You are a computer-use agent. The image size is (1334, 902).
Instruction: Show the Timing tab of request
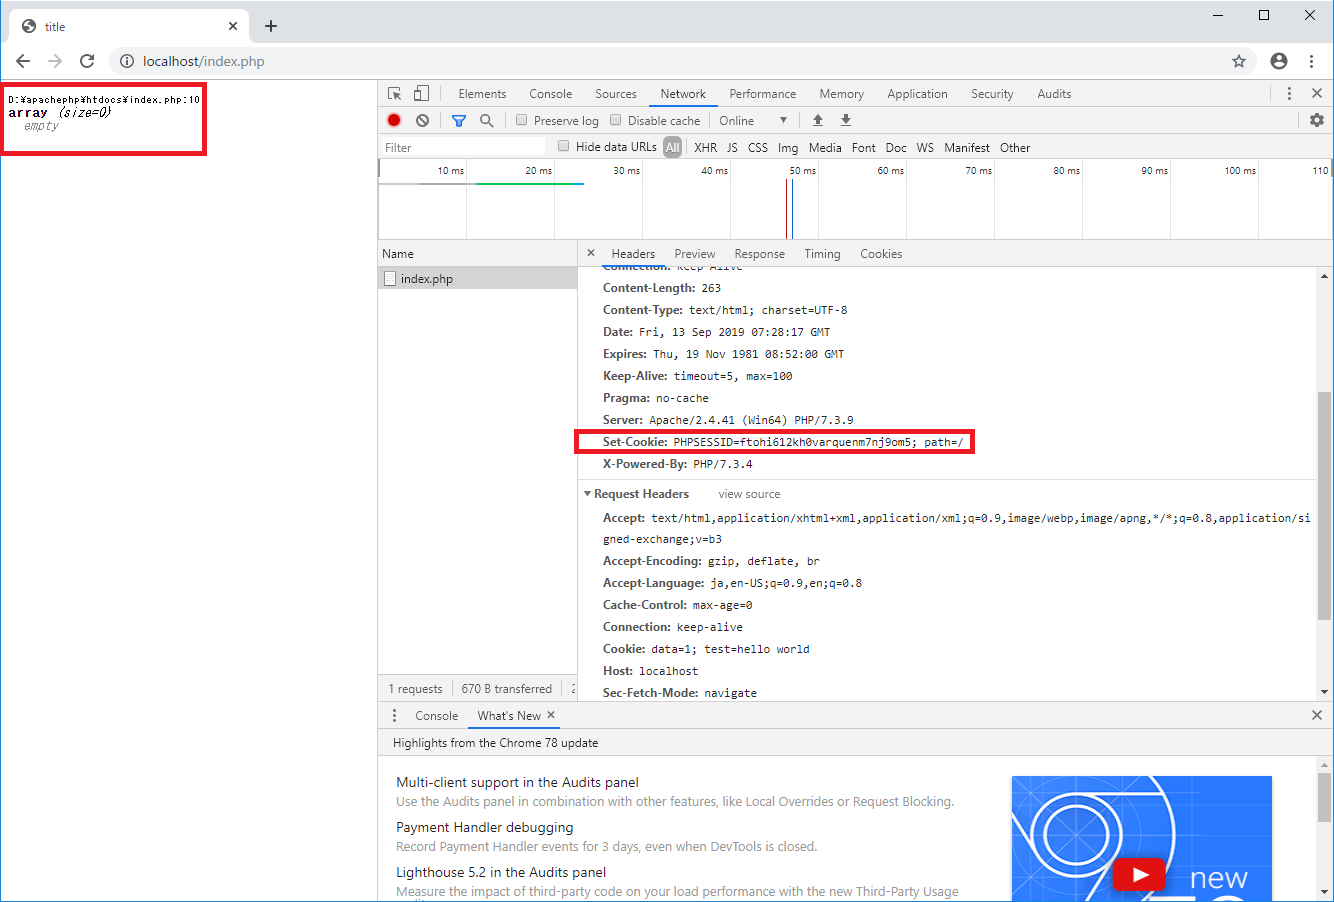click(x=822, y=253)
